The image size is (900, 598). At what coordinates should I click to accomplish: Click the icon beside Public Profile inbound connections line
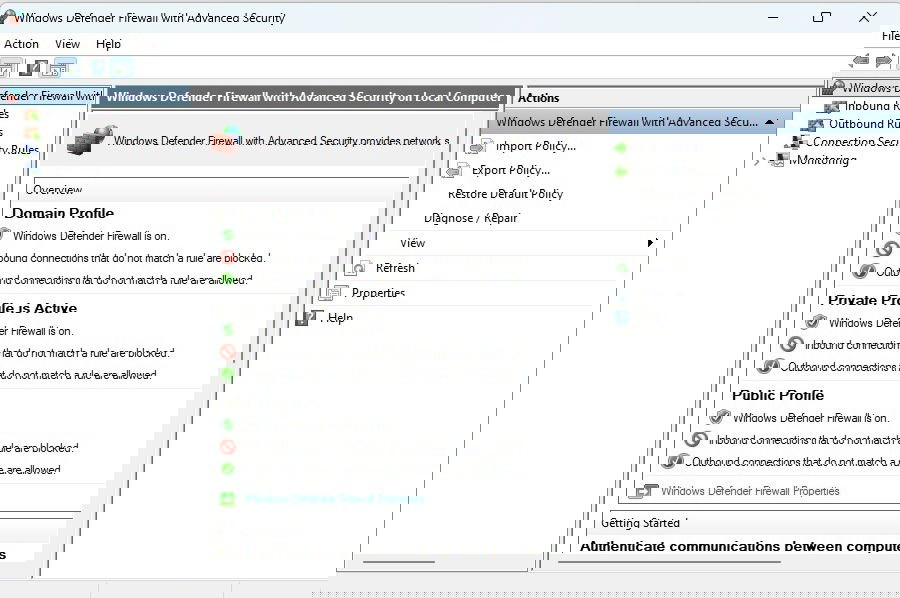pos(696,440)
